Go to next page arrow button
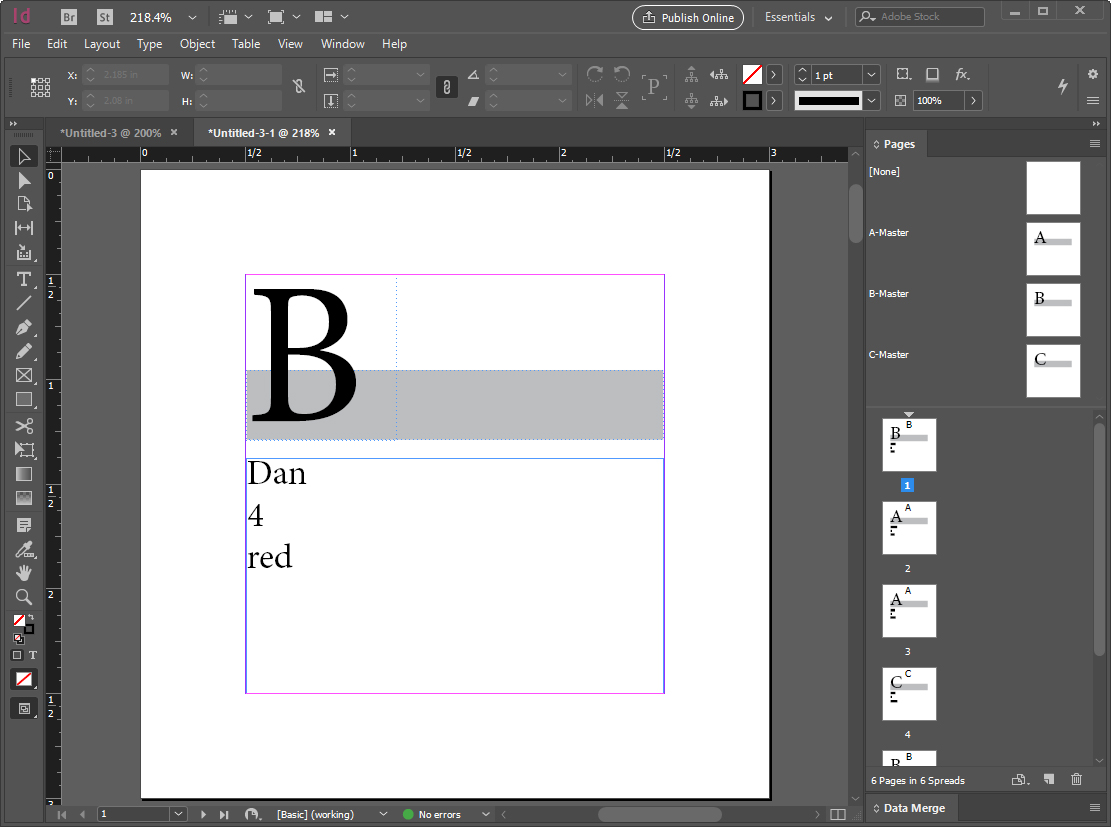Viewport: 1111px width, 828px height. pos(204,815)
